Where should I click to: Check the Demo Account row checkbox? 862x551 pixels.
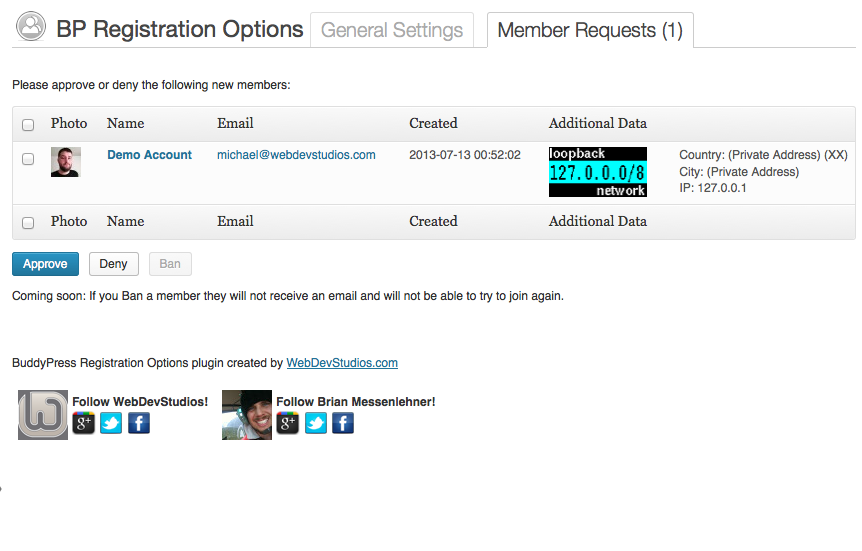28,159
